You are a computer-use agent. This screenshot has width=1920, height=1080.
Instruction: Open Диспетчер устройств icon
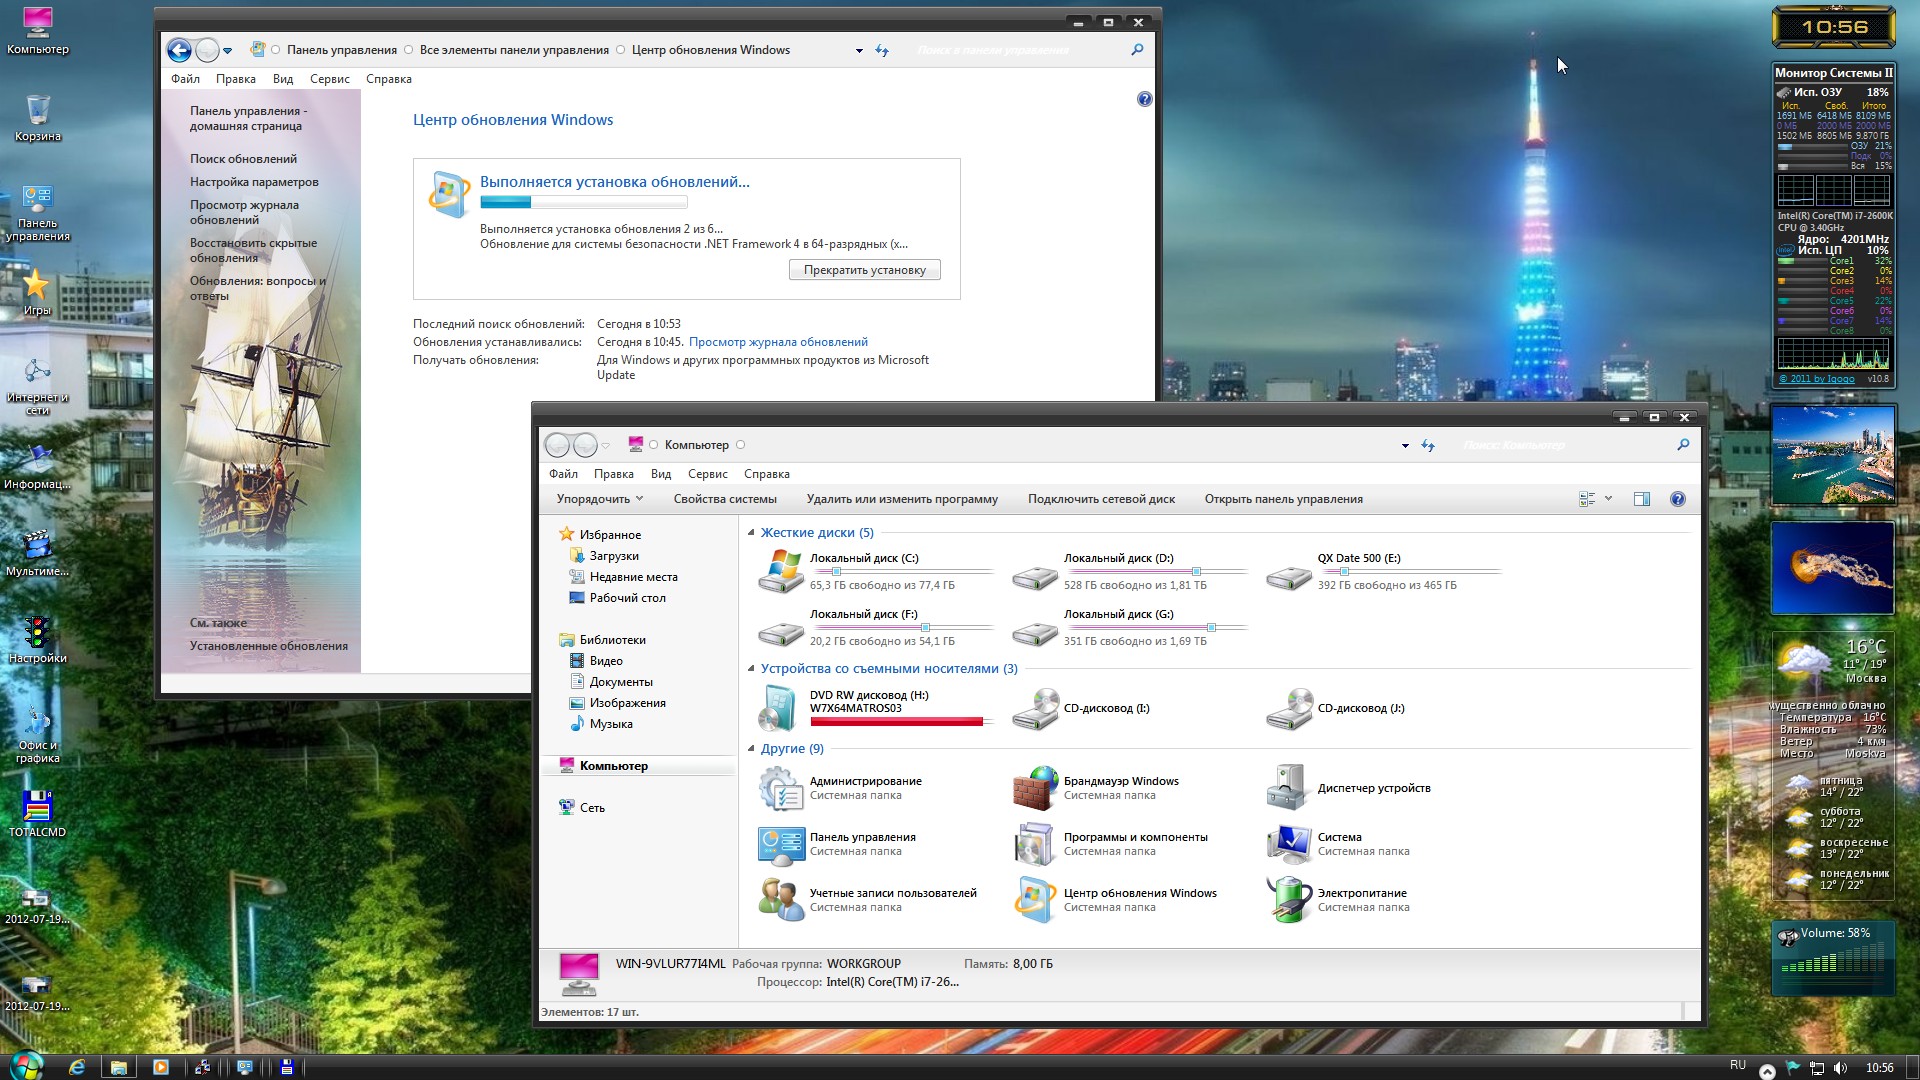coord(1288,788)
